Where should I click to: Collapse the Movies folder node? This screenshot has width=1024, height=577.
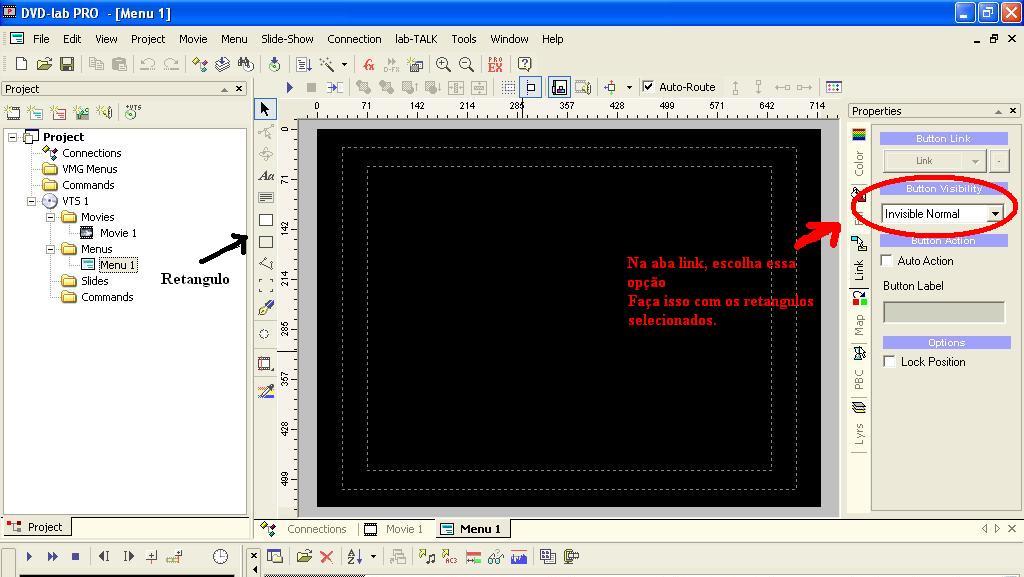click(50, 217)
